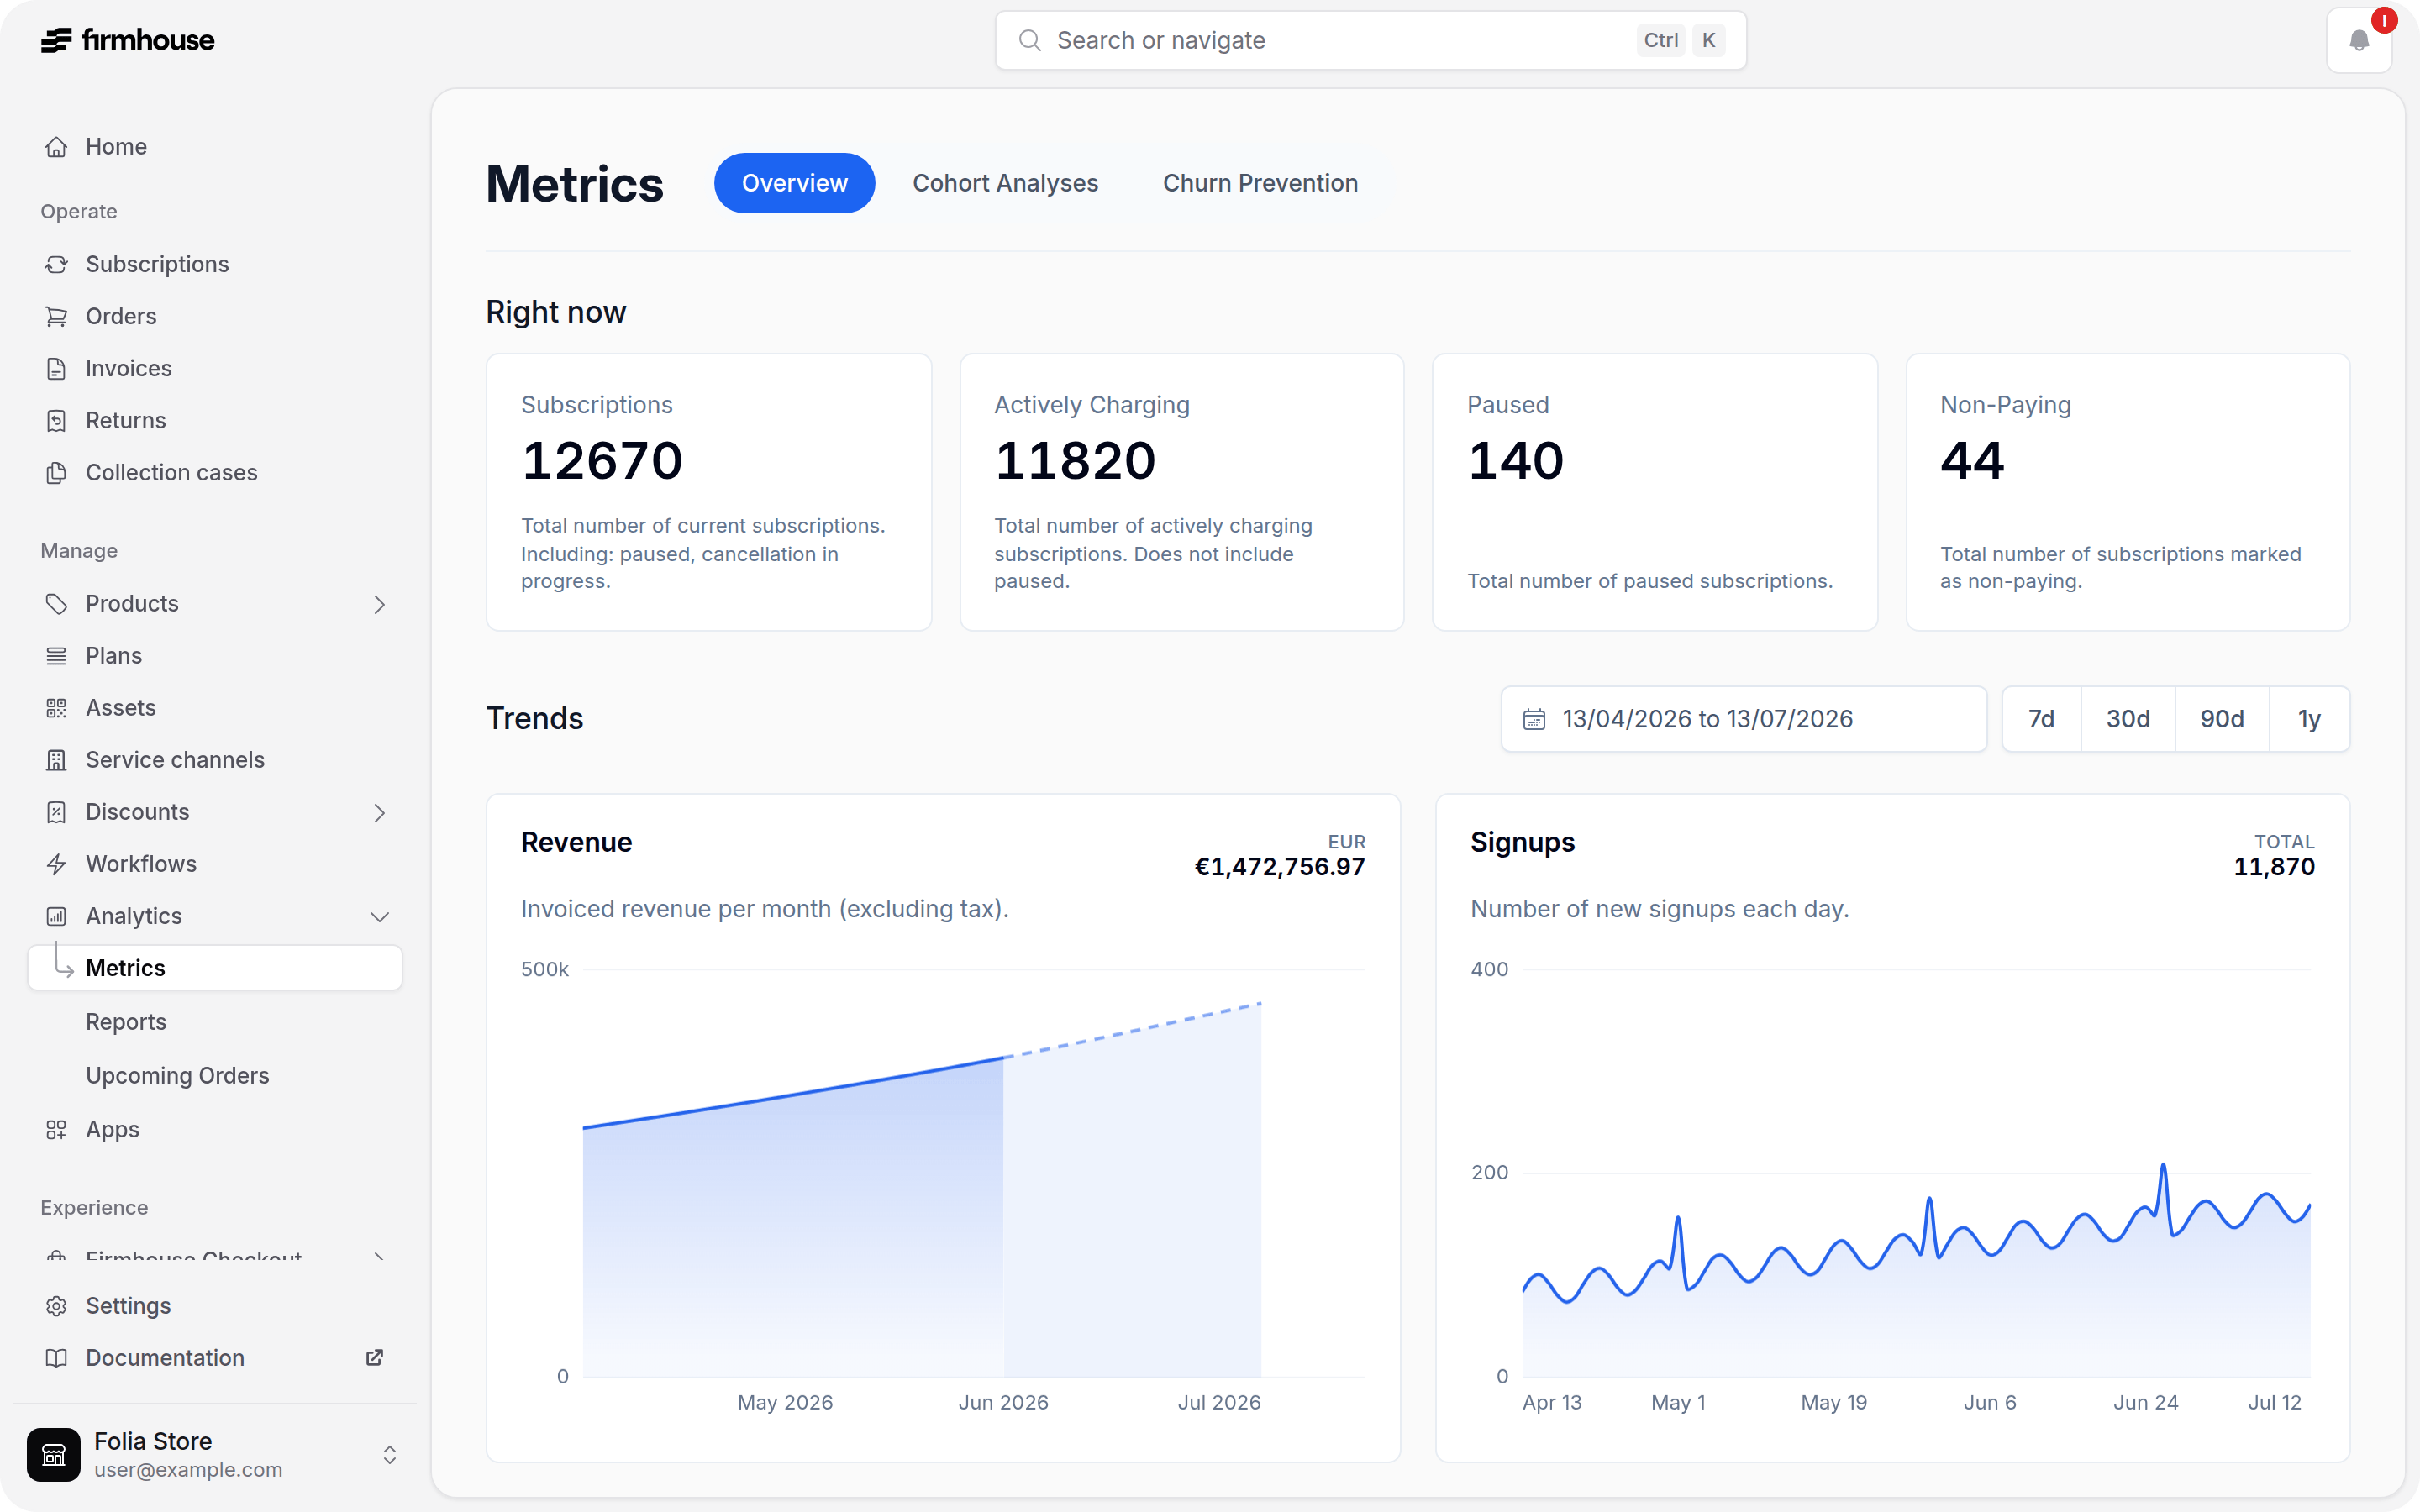The width and height of the screenshot is (2420, 1512).
Task: Switch to the Overview tab
Action: click(x=794, y=183)
